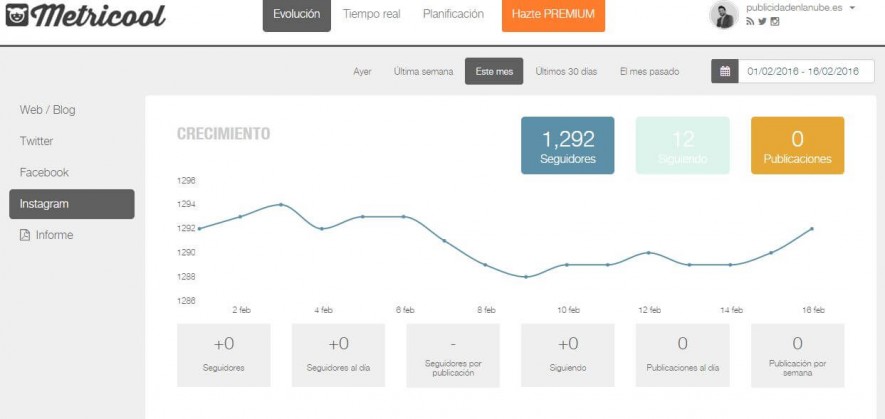Viewport: 885px width, 419px height.
Task: Open Informe report in the sidebar
Action: (x=54, y=235)
